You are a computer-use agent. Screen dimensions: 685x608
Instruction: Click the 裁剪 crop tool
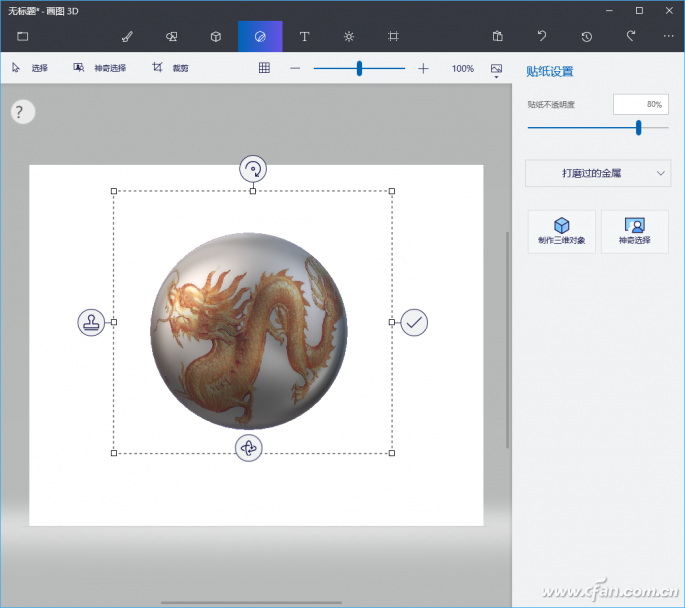click(170, 68)
